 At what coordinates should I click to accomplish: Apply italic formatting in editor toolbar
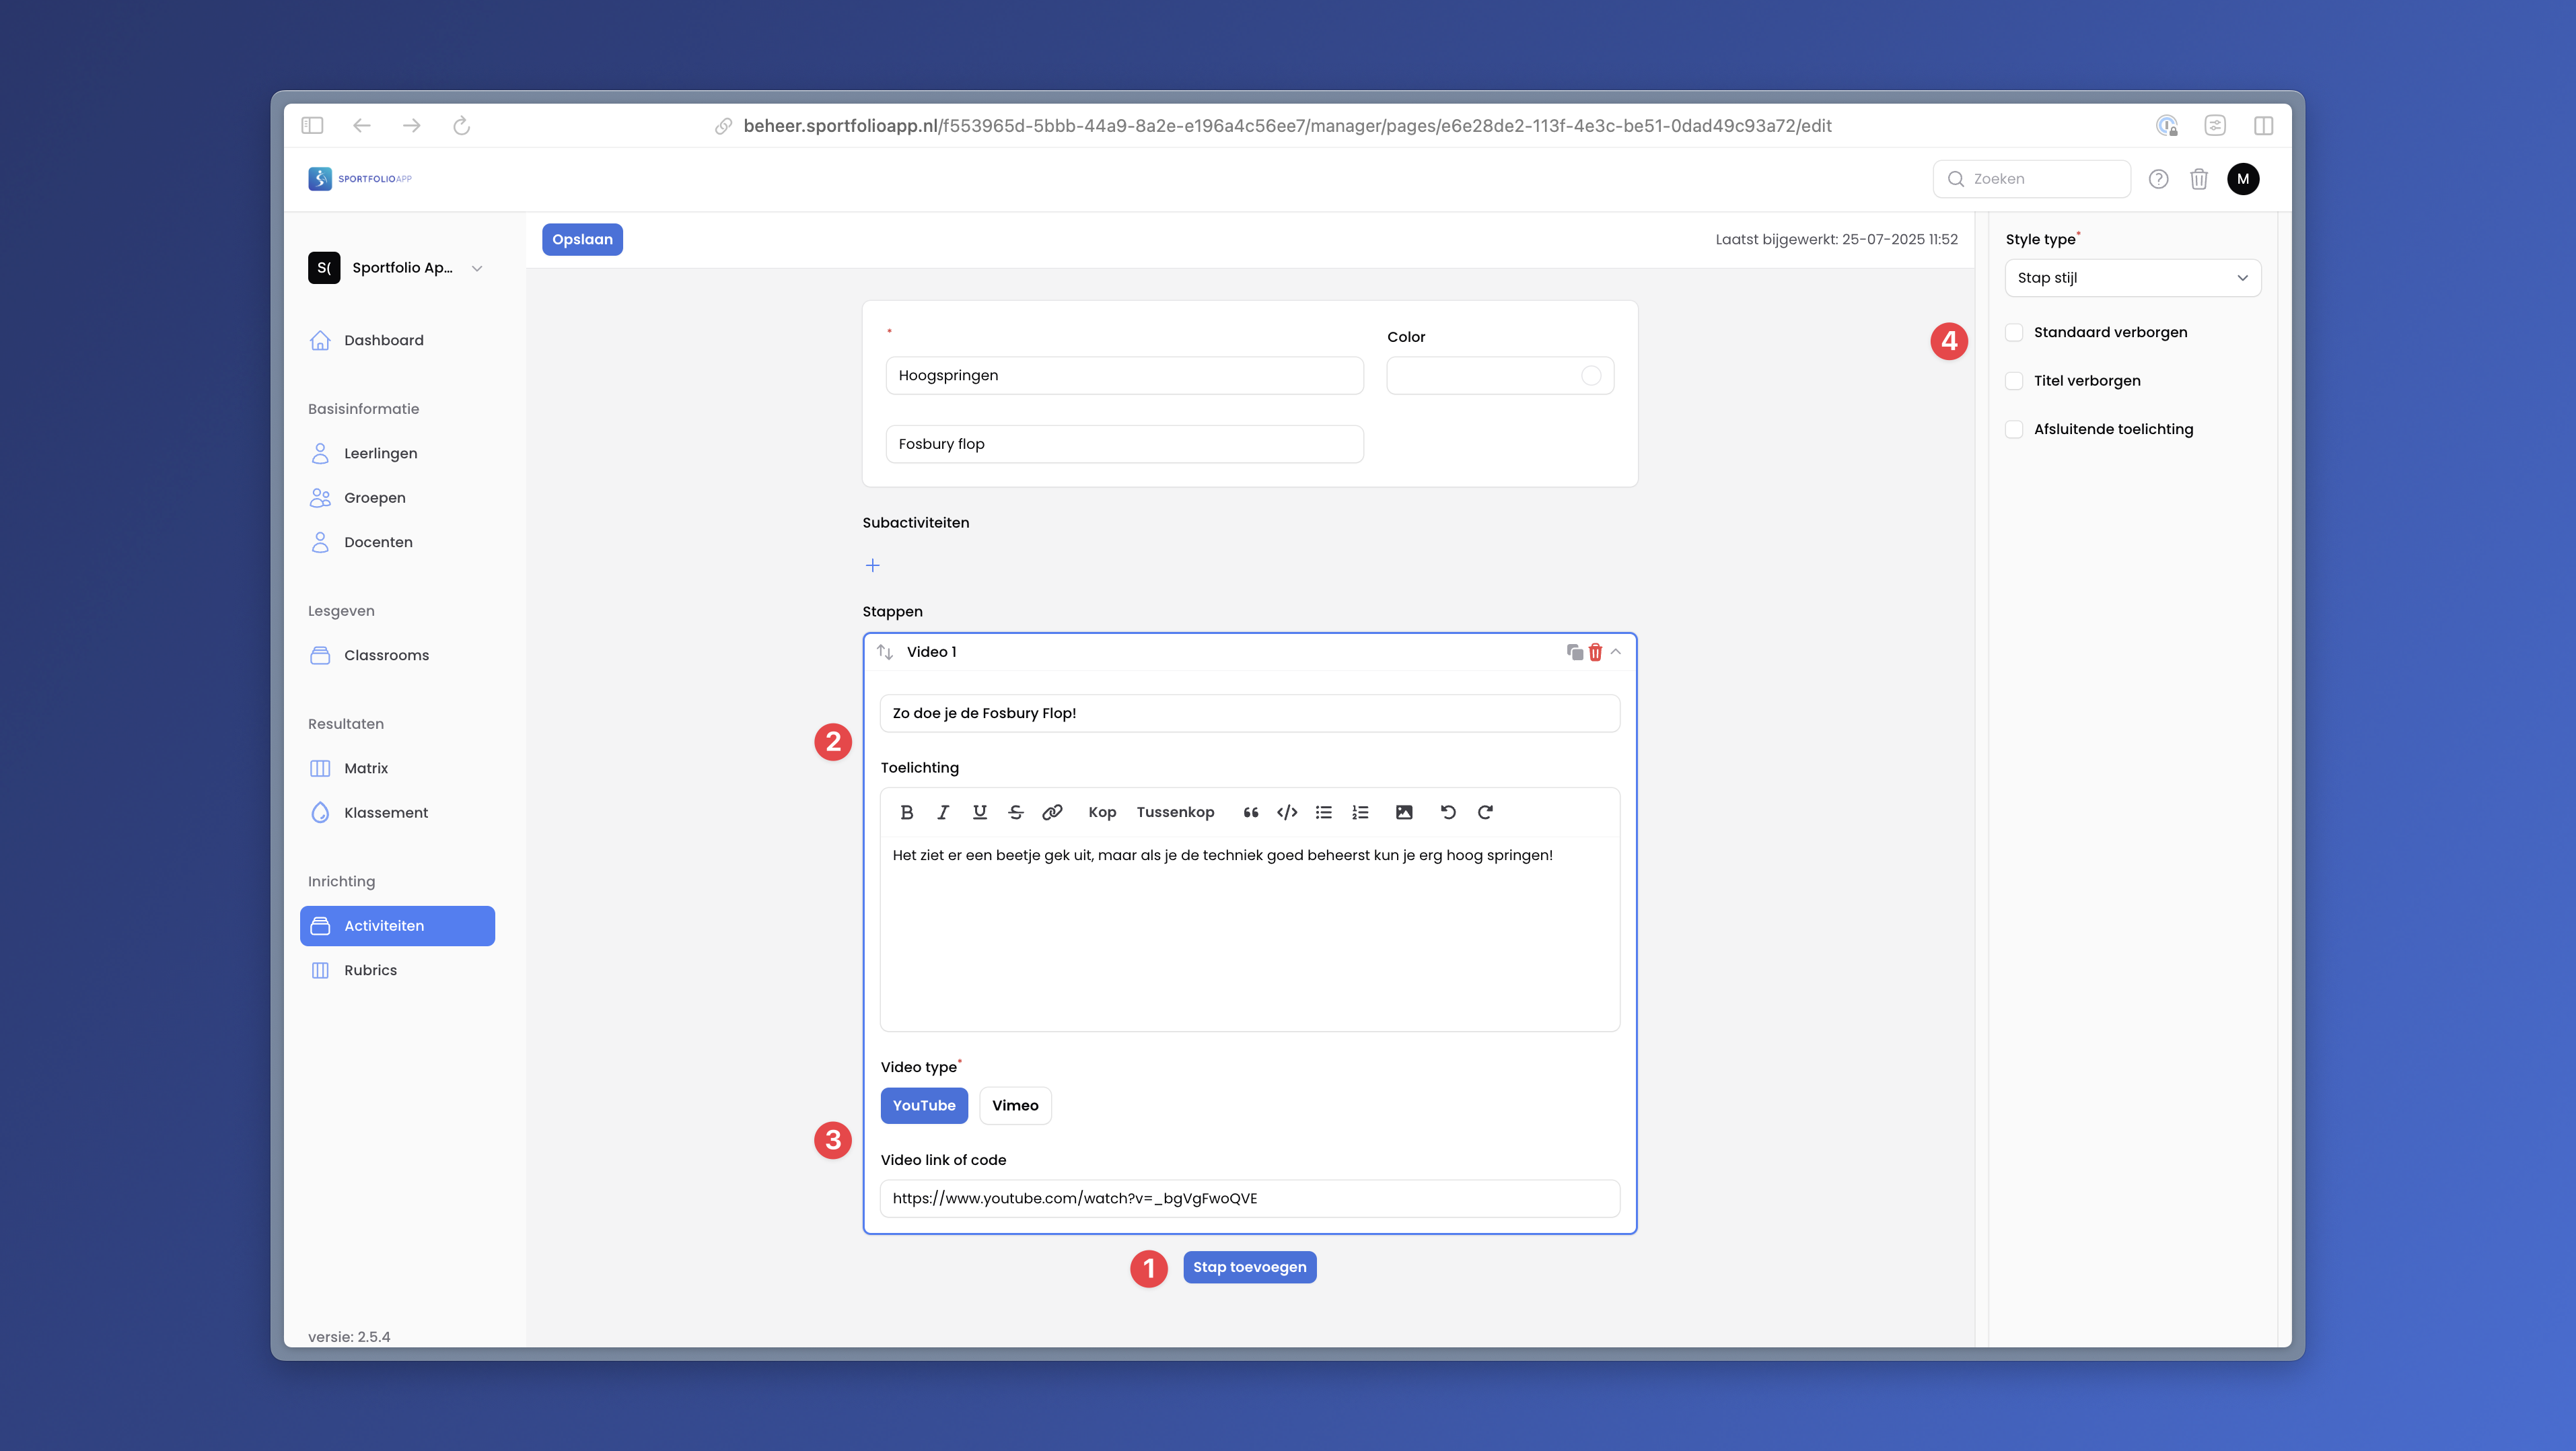pos(942,812)
